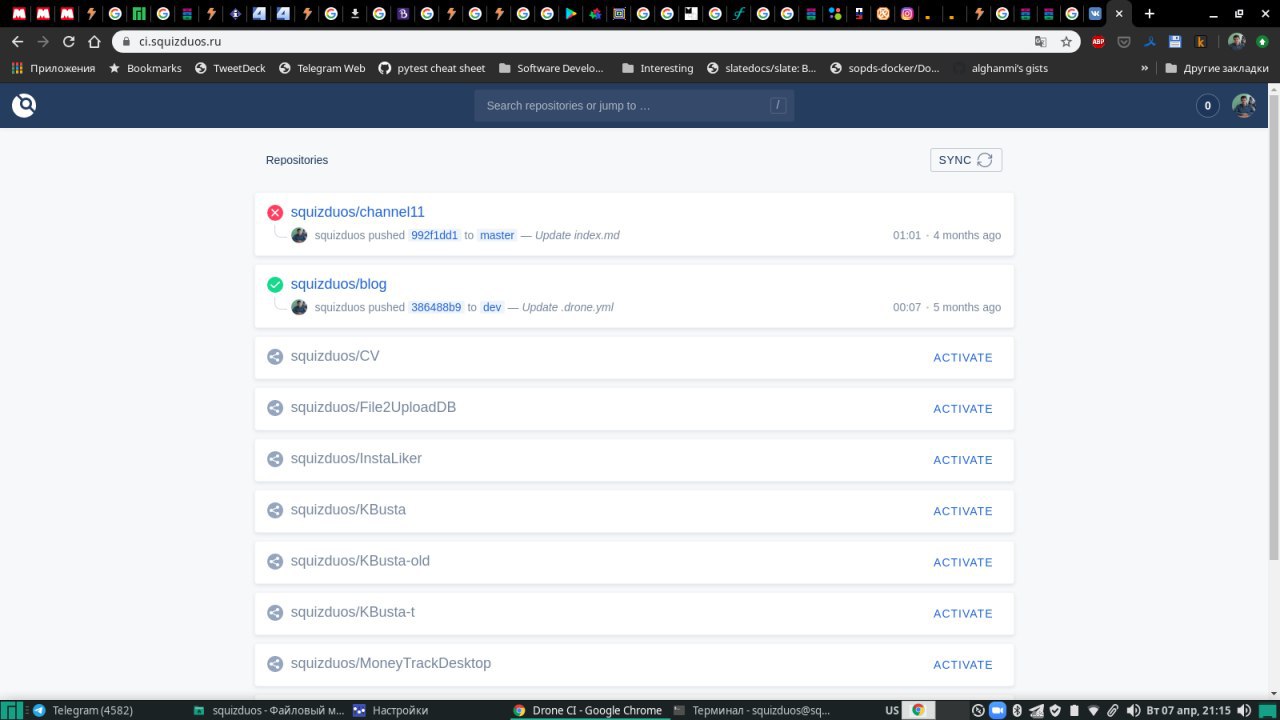Show hidden bookmarks via the chevron

pos(1144,68)
